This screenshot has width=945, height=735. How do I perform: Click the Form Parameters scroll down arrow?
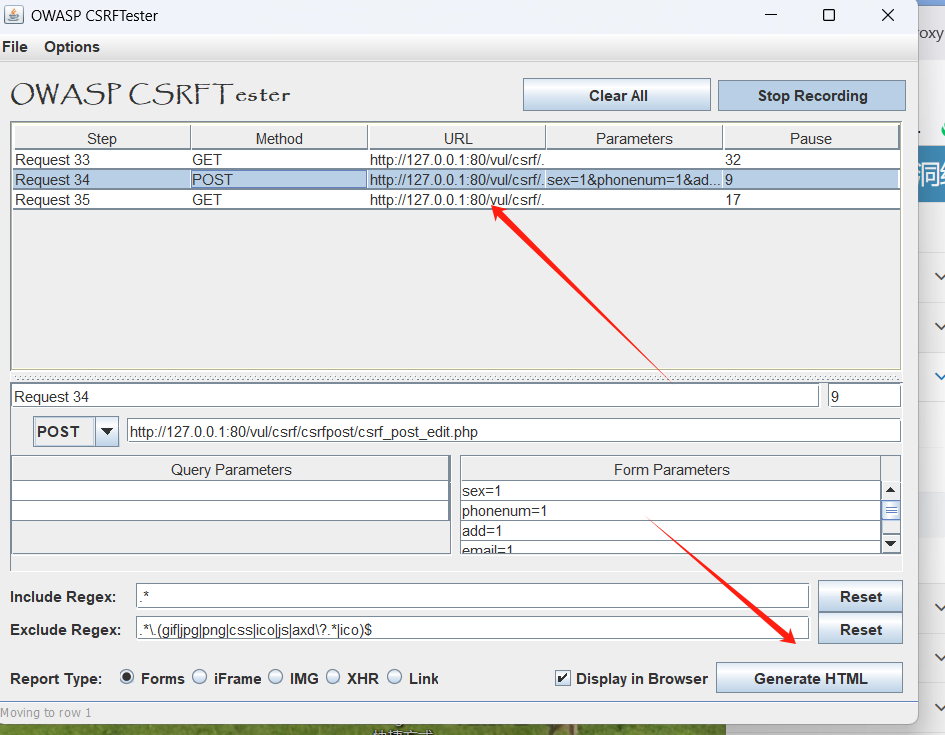pyautogui.click(x=891, y=543)
